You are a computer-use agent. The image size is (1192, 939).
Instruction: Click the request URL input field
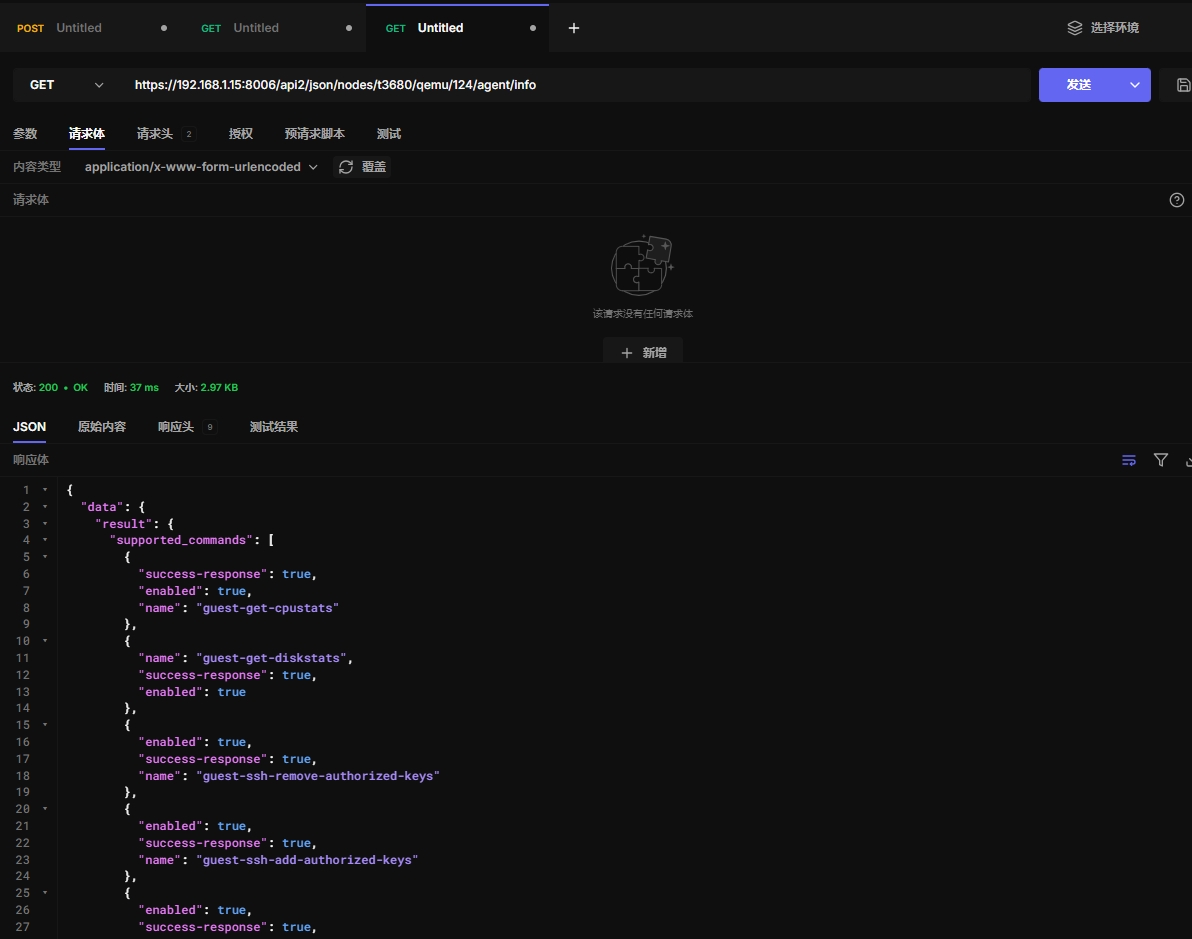tap(575, 85)
